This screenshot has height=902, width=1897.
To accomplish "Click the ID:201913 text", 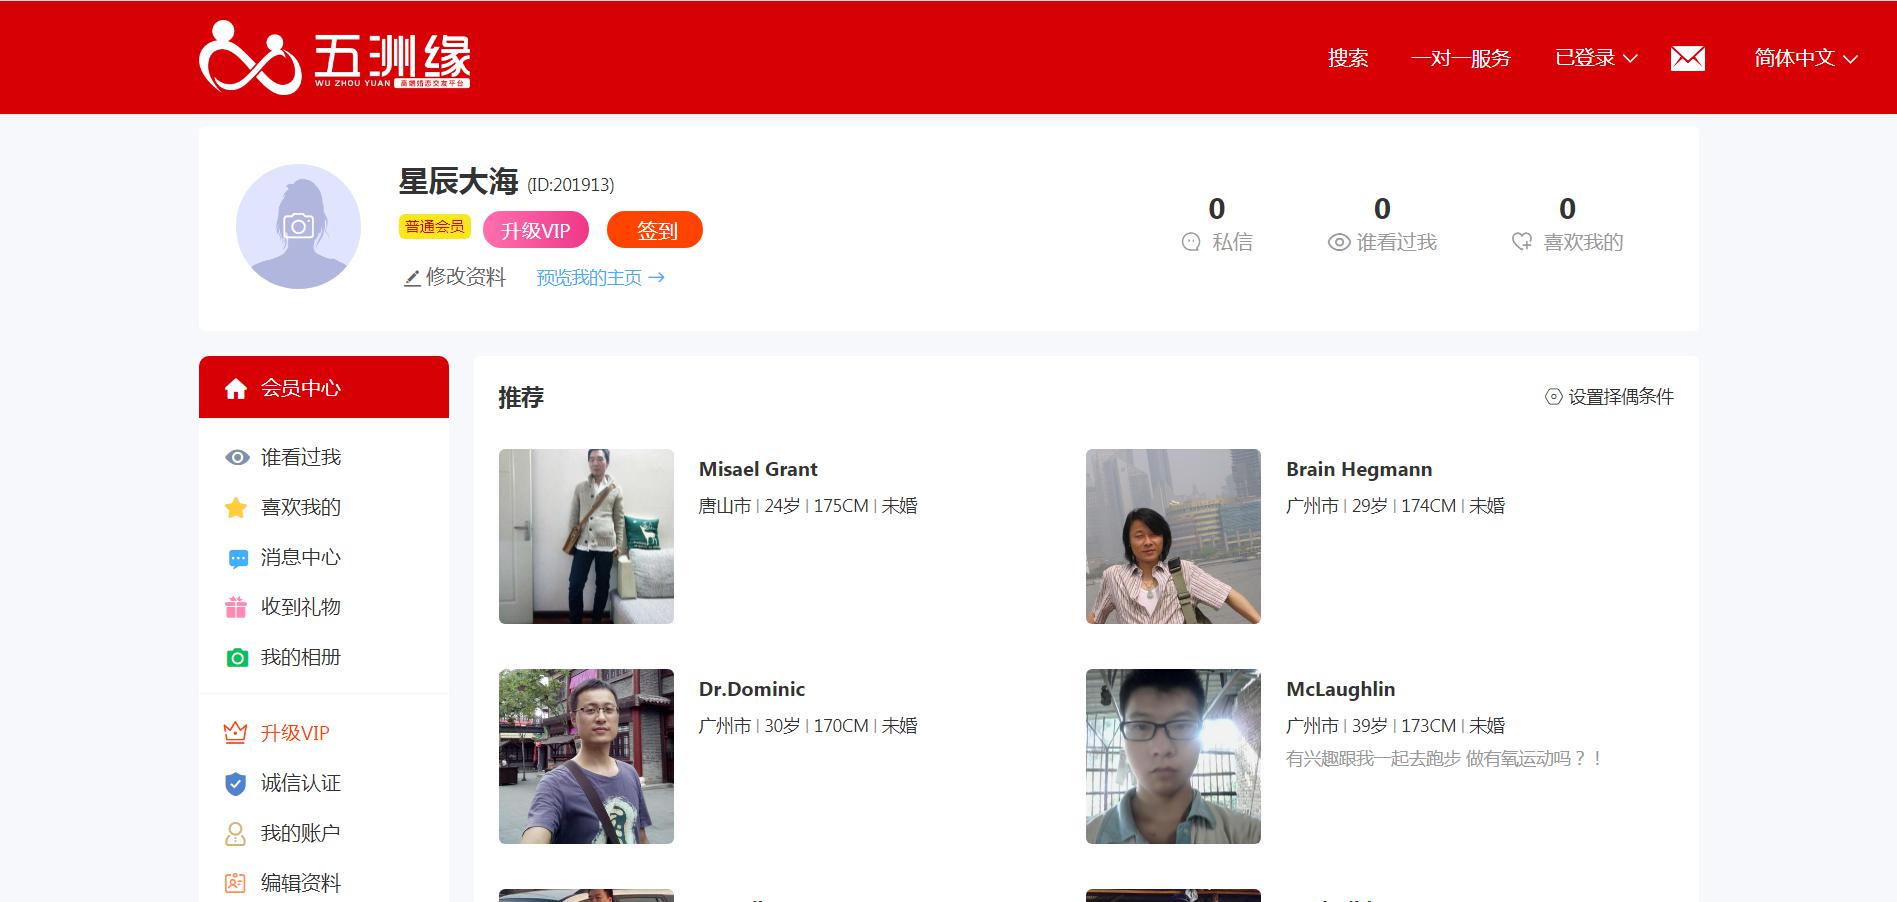I will [571, 185].
